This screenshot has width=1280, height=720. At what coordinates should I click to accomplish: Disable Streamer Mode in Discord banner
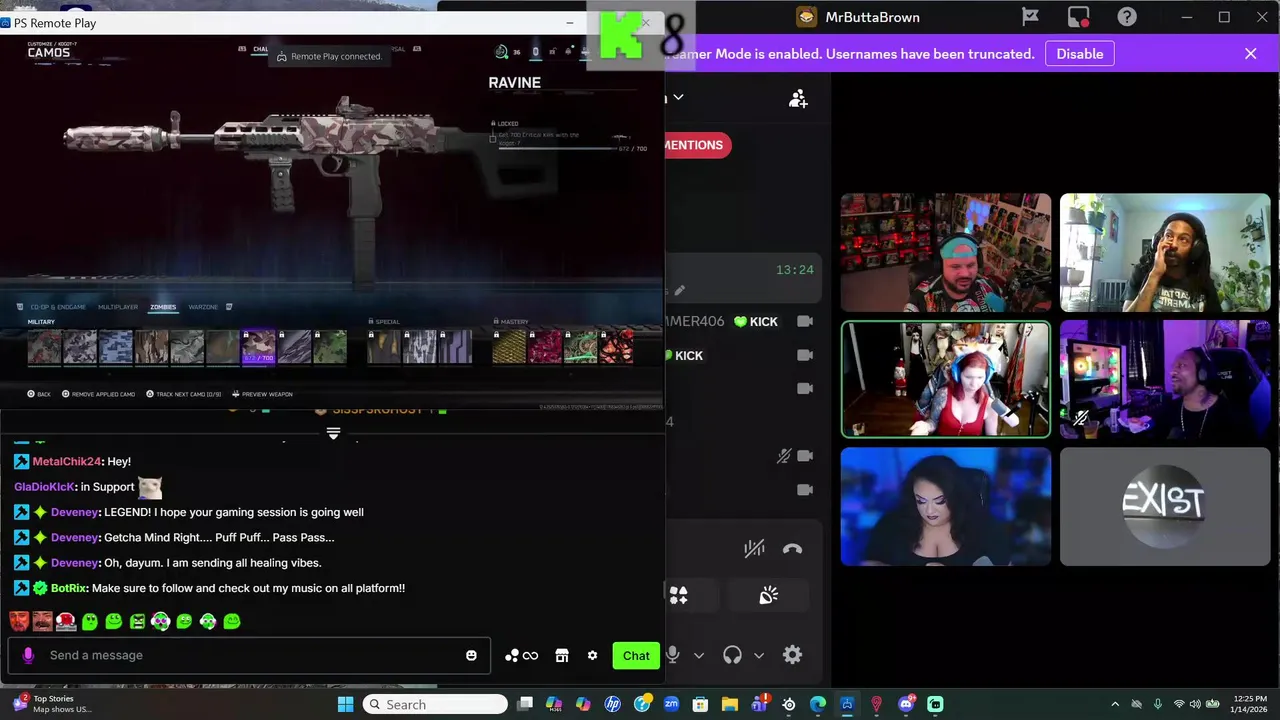[1080, 54]
